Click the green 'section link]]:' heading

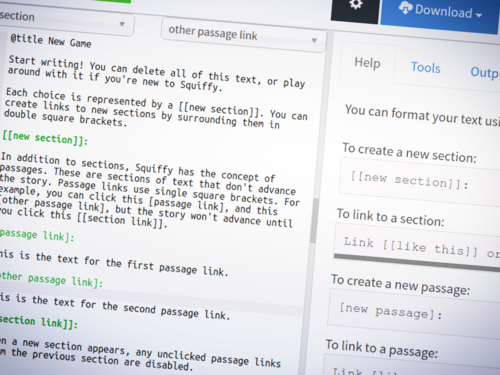(39, 321)
